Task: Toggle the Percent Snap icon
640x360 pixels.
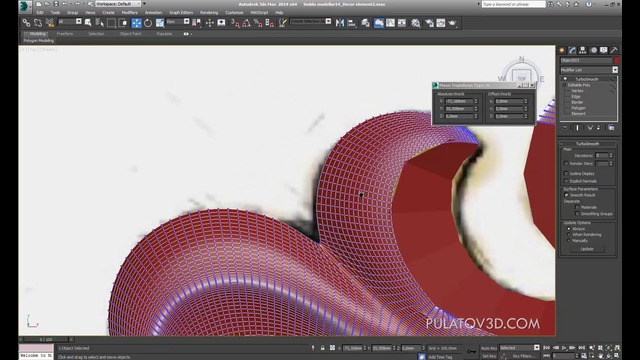Action: (x=258, y=23)
